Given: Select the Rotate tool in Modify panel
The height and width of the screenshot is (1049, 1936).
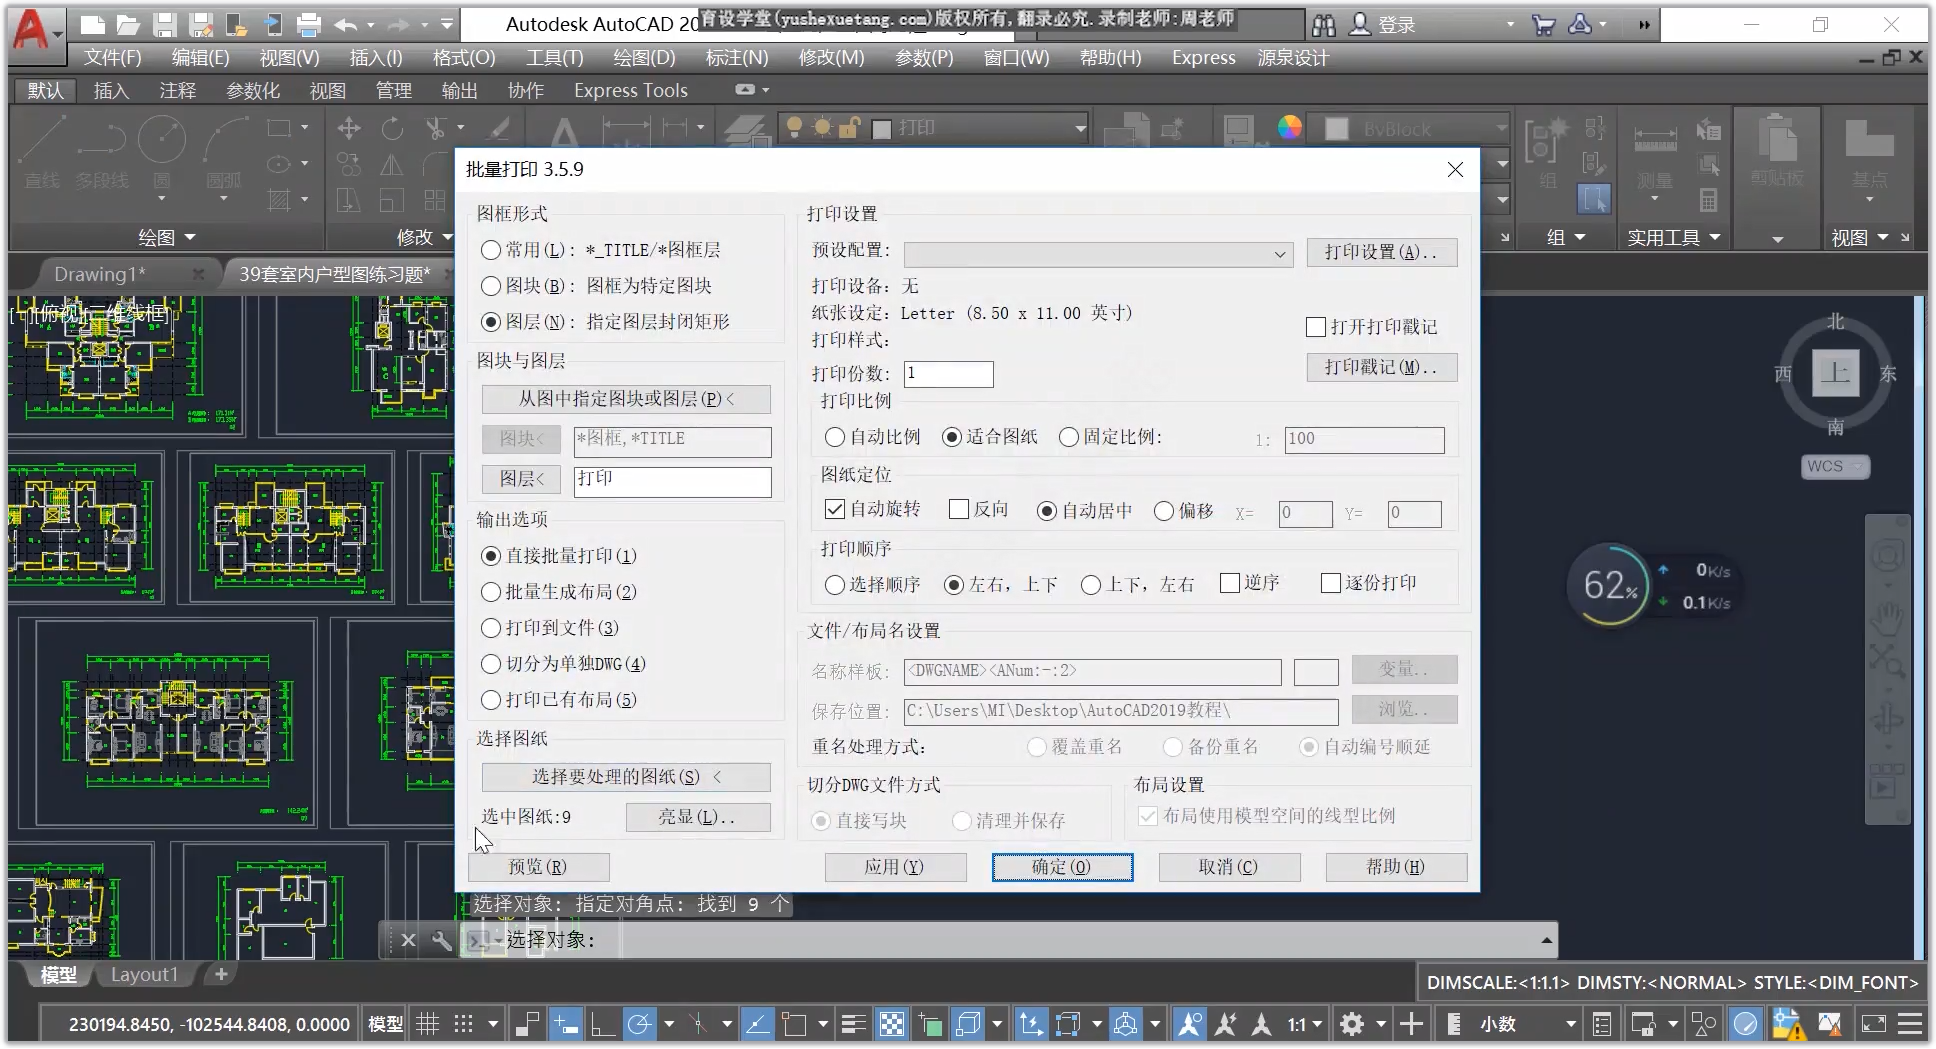Looking at the screenshot, I should [392, 128].
